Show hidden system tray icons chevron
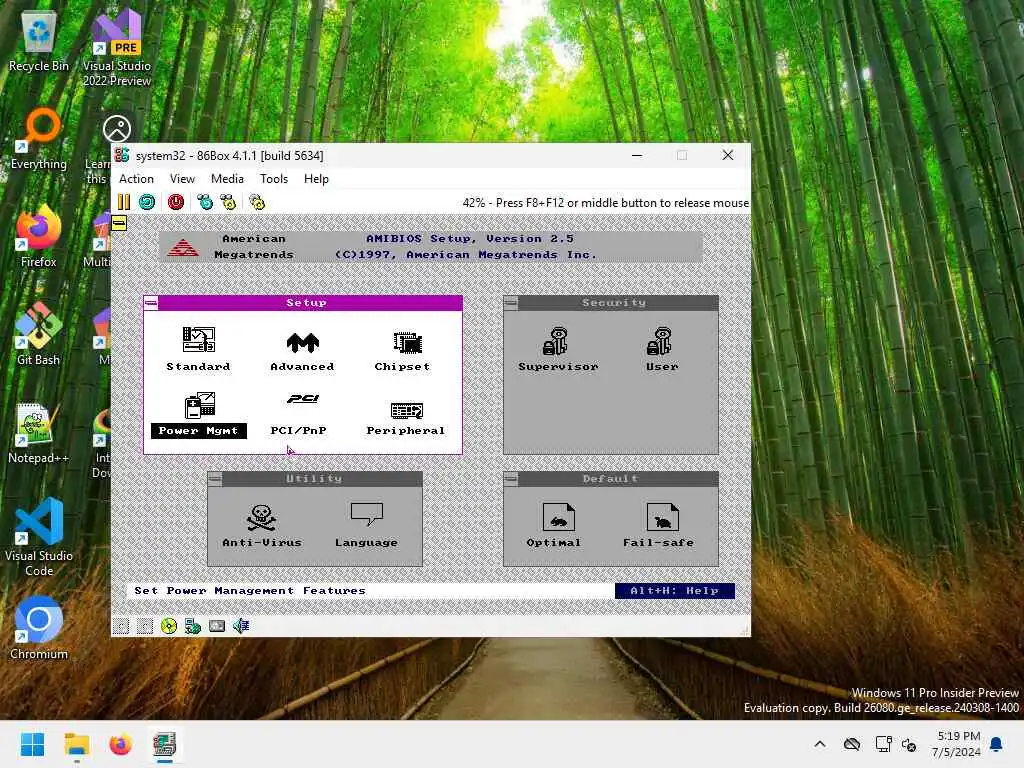 click(820, 744)
